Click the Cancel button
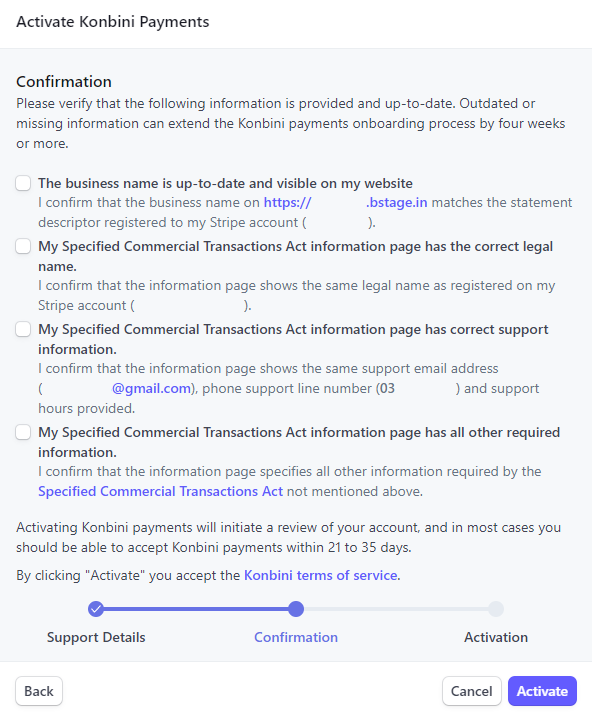 click(472, 691)
